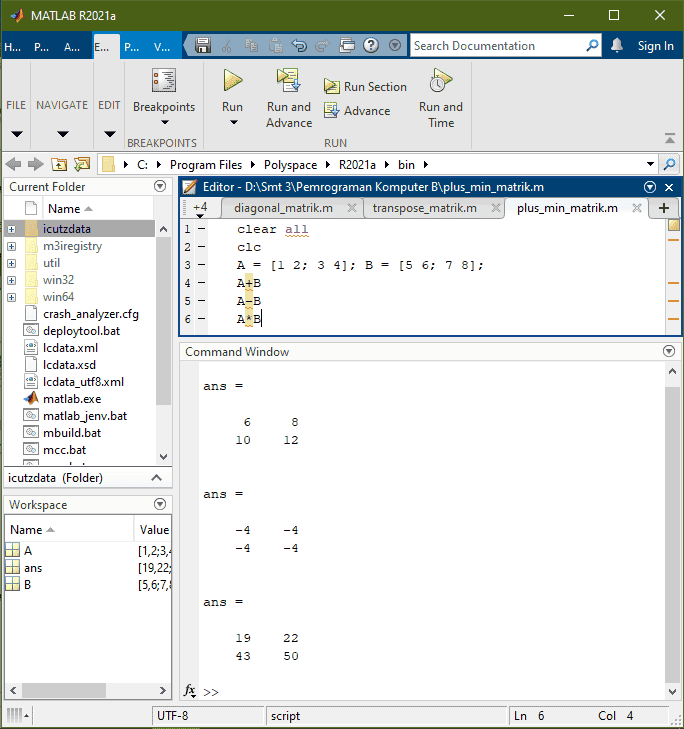This screenshot has height=729, width=684.
Task: Open the diagonal_matrik.m editor tab
Action: point(283,208)
